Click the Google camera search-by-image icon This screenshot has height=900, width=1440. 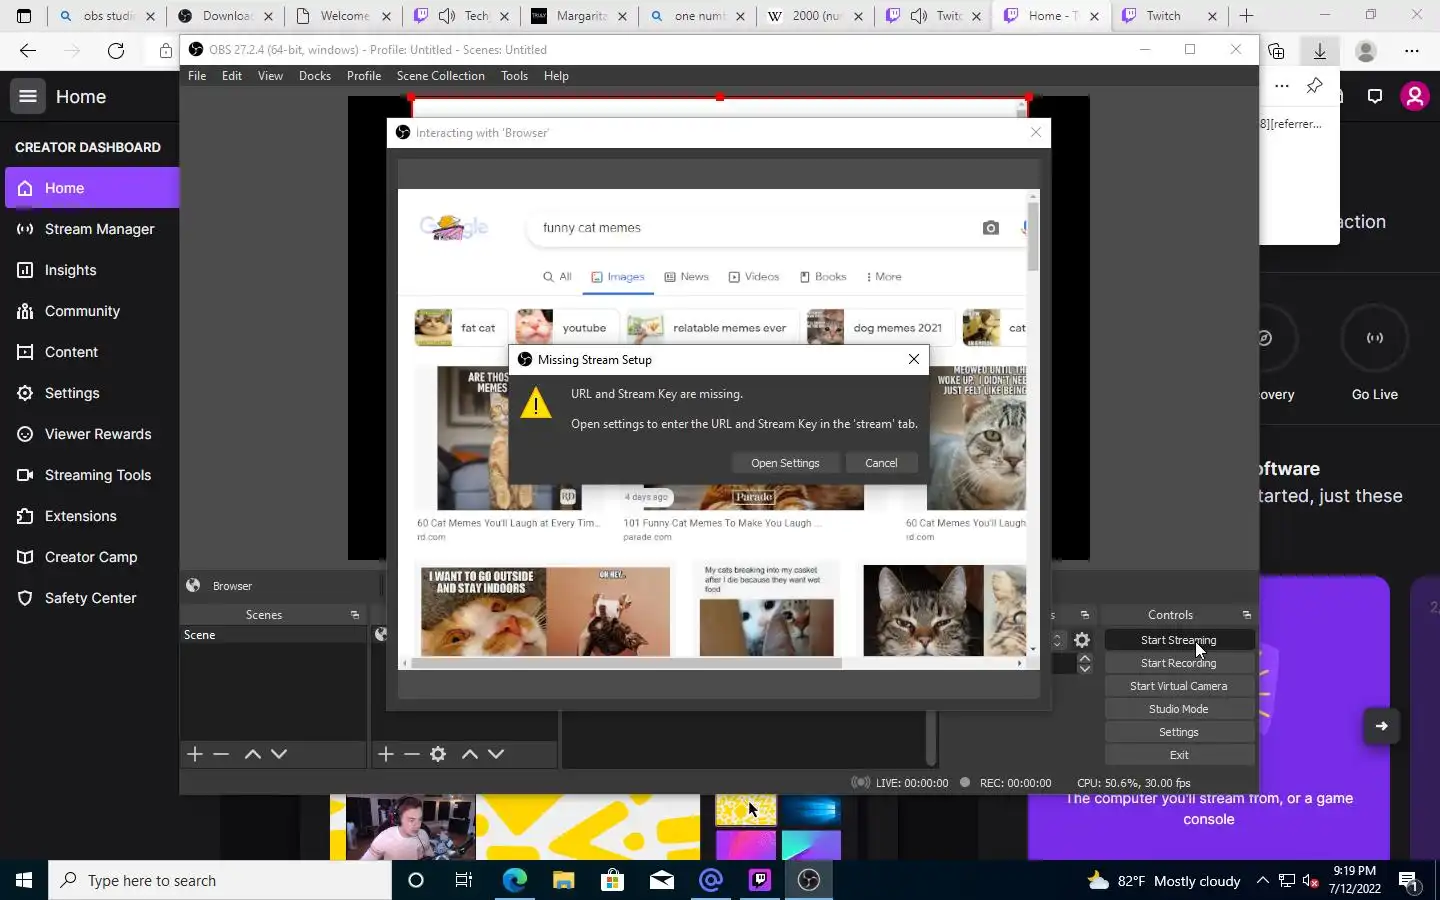[x=991, y=228]
